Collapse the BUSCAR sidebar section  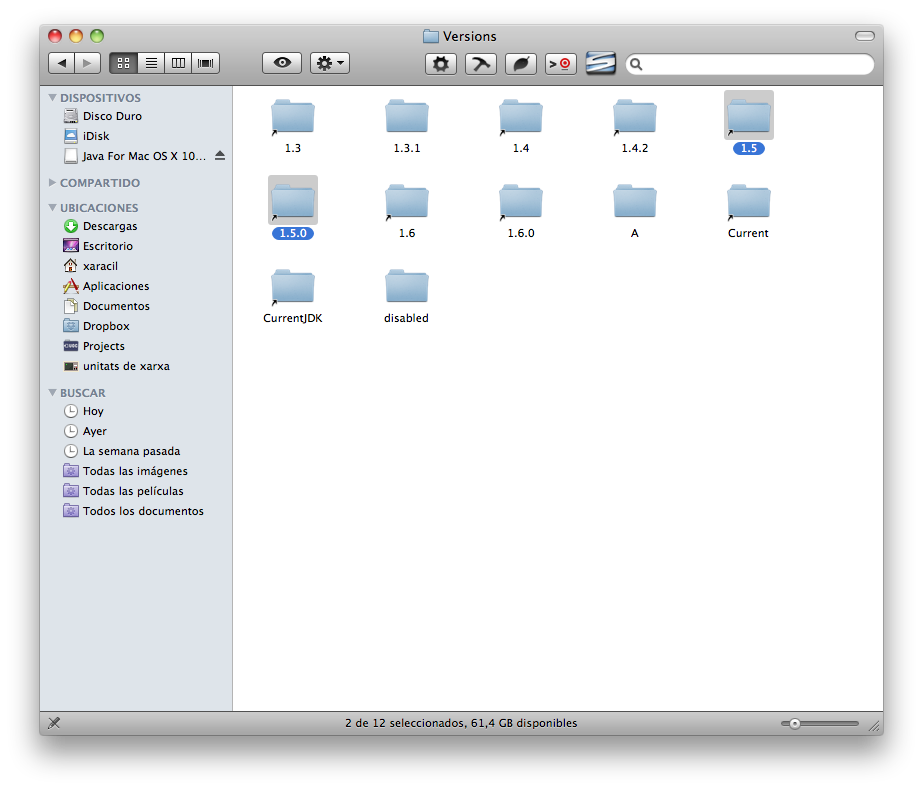click(x=52, y=393)
